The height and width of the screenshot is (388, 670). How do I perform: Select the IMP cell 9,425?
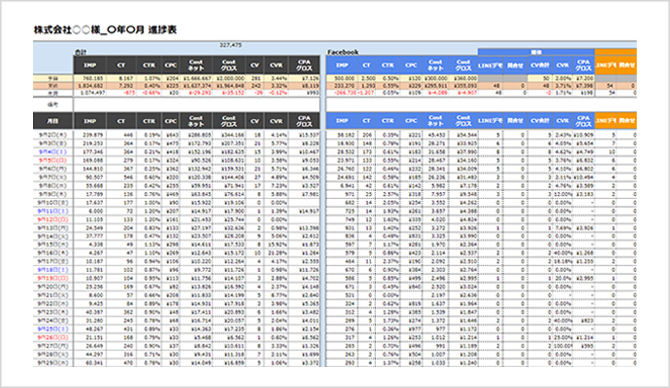(90, 304)
